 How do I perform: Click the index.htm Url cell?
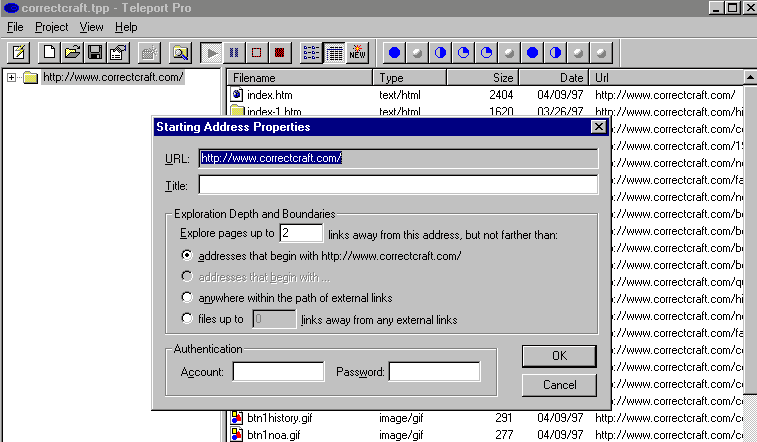[x=665, y=95]
